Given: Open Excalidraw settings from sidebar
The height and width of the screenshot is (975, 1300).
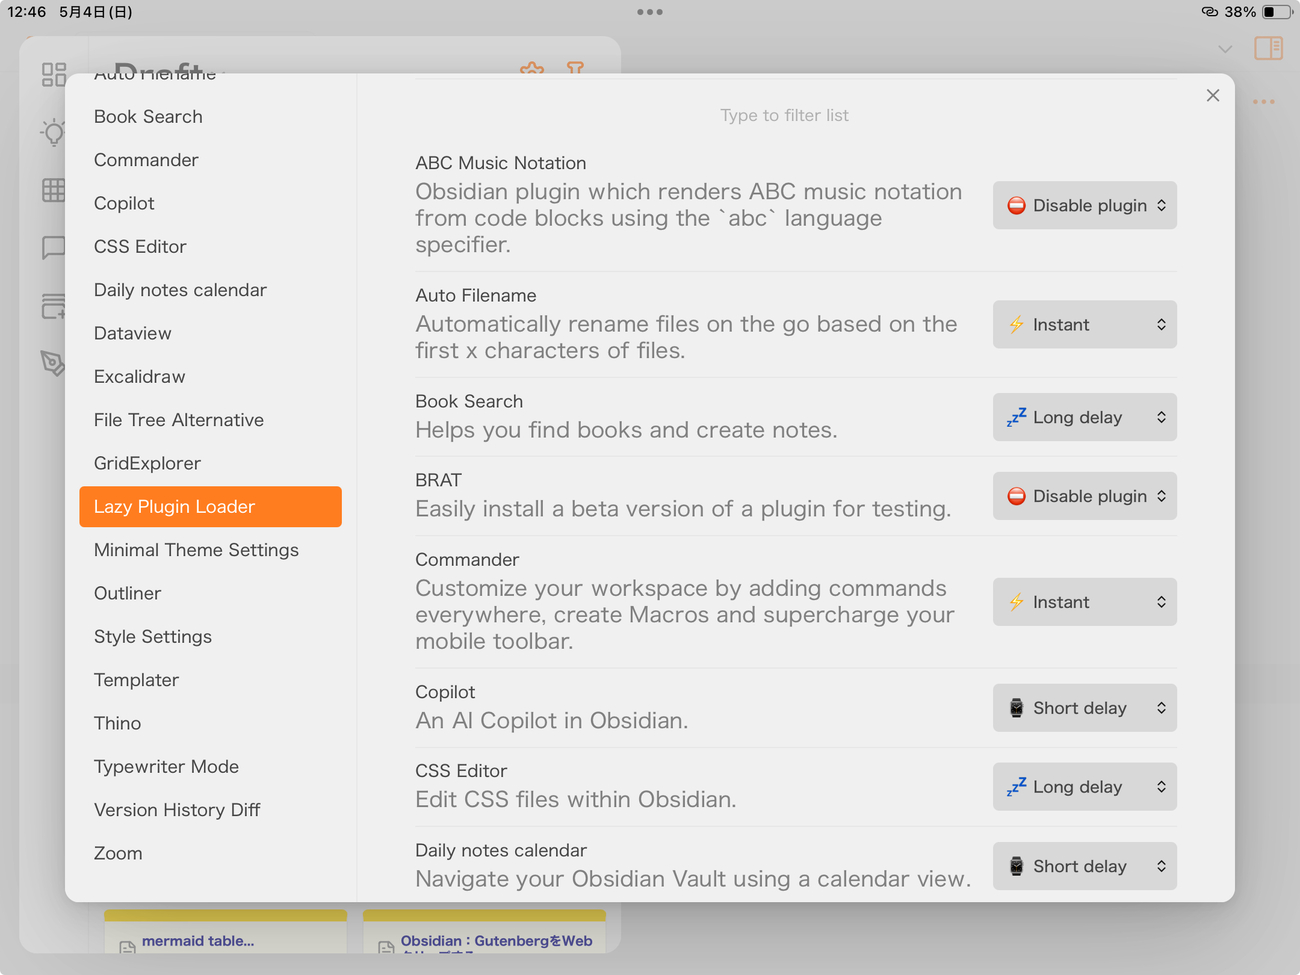Looking at the screenshot, I should point(139,377).
